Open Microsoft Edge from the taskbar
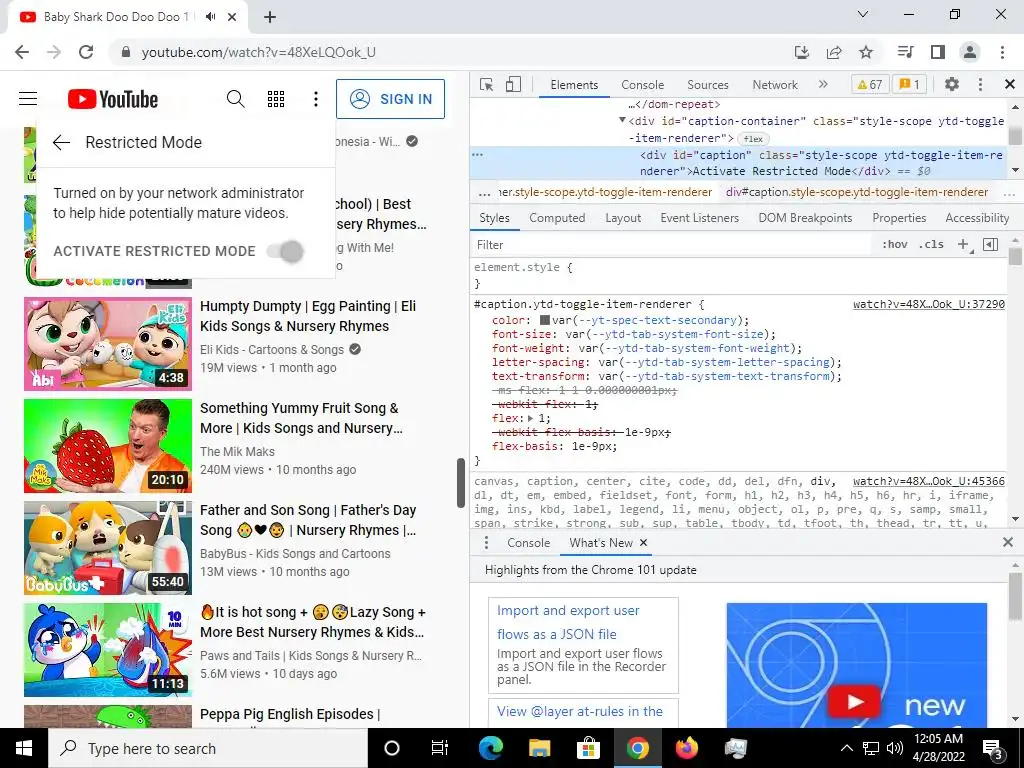 point(491,748)
